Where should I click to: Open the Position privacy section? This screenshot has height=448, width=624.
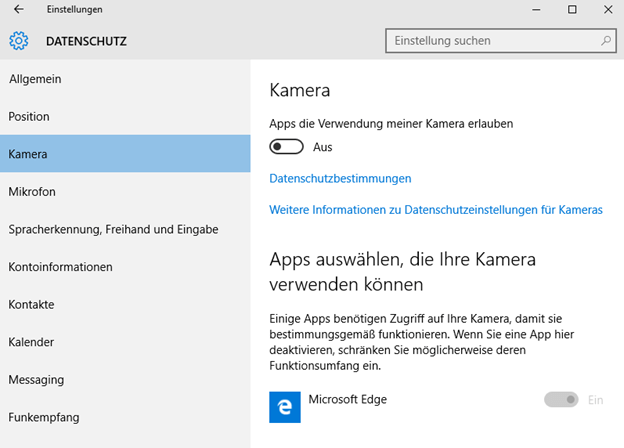pyautogui.click(x=125, y=116)
